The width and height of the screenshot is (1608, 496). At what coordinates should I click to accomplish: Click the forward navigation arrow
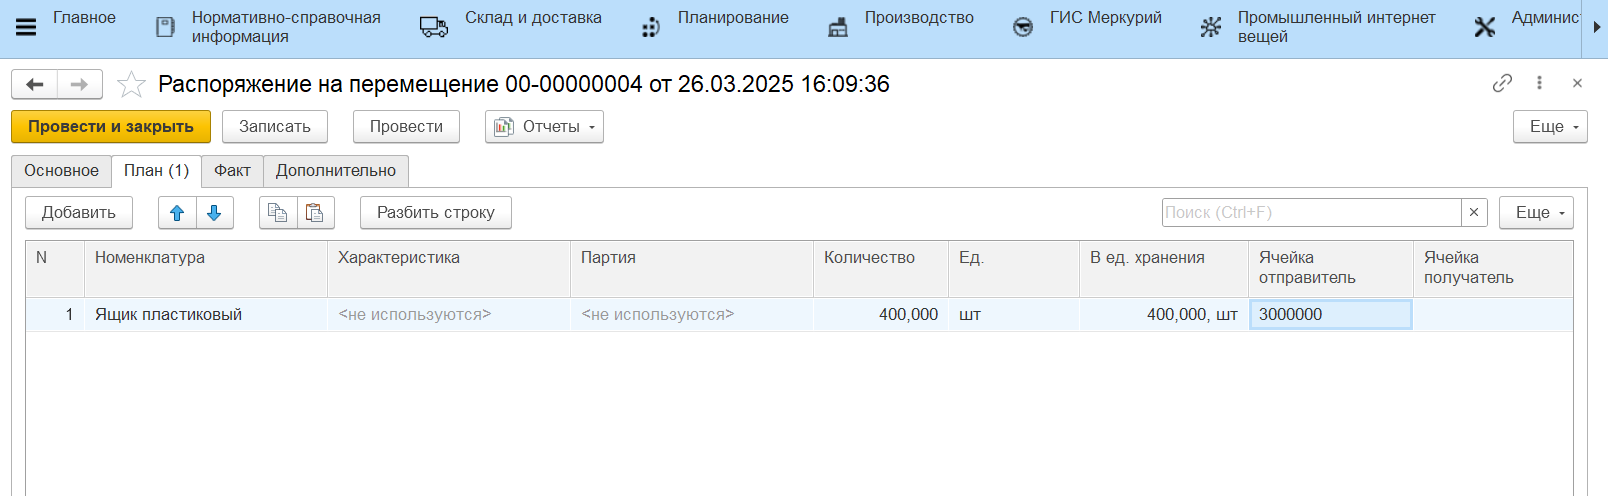click(80, 85)
